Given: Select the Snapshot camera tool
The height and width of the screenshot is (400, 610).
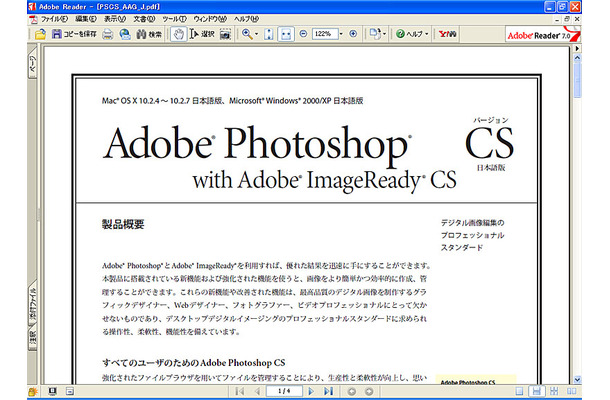Looking at the screenshot, I should [x=225, y=34].
